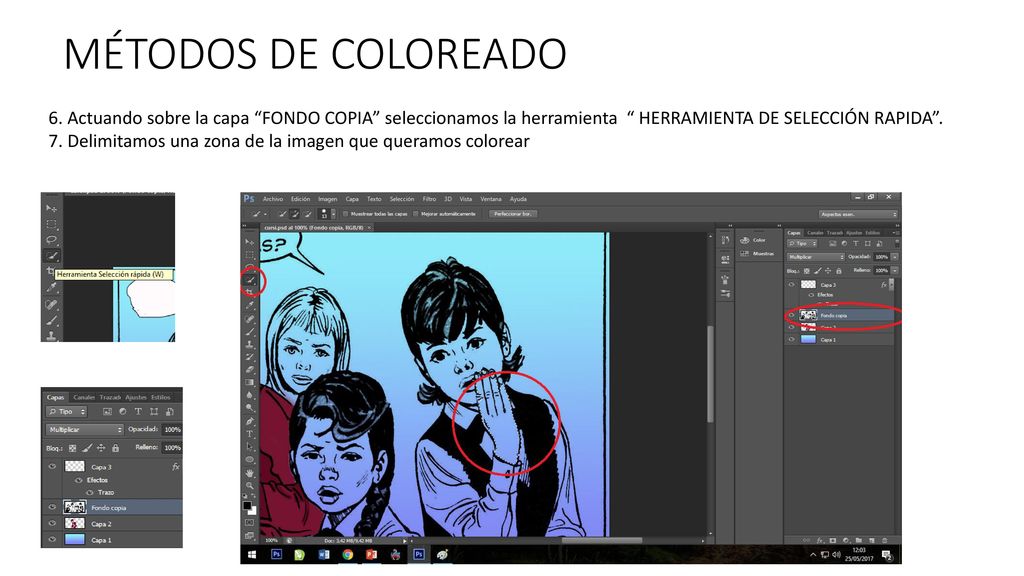
Task: Select the Eraser tool in main Photoshop toolbar
Action: coord(249,369)
